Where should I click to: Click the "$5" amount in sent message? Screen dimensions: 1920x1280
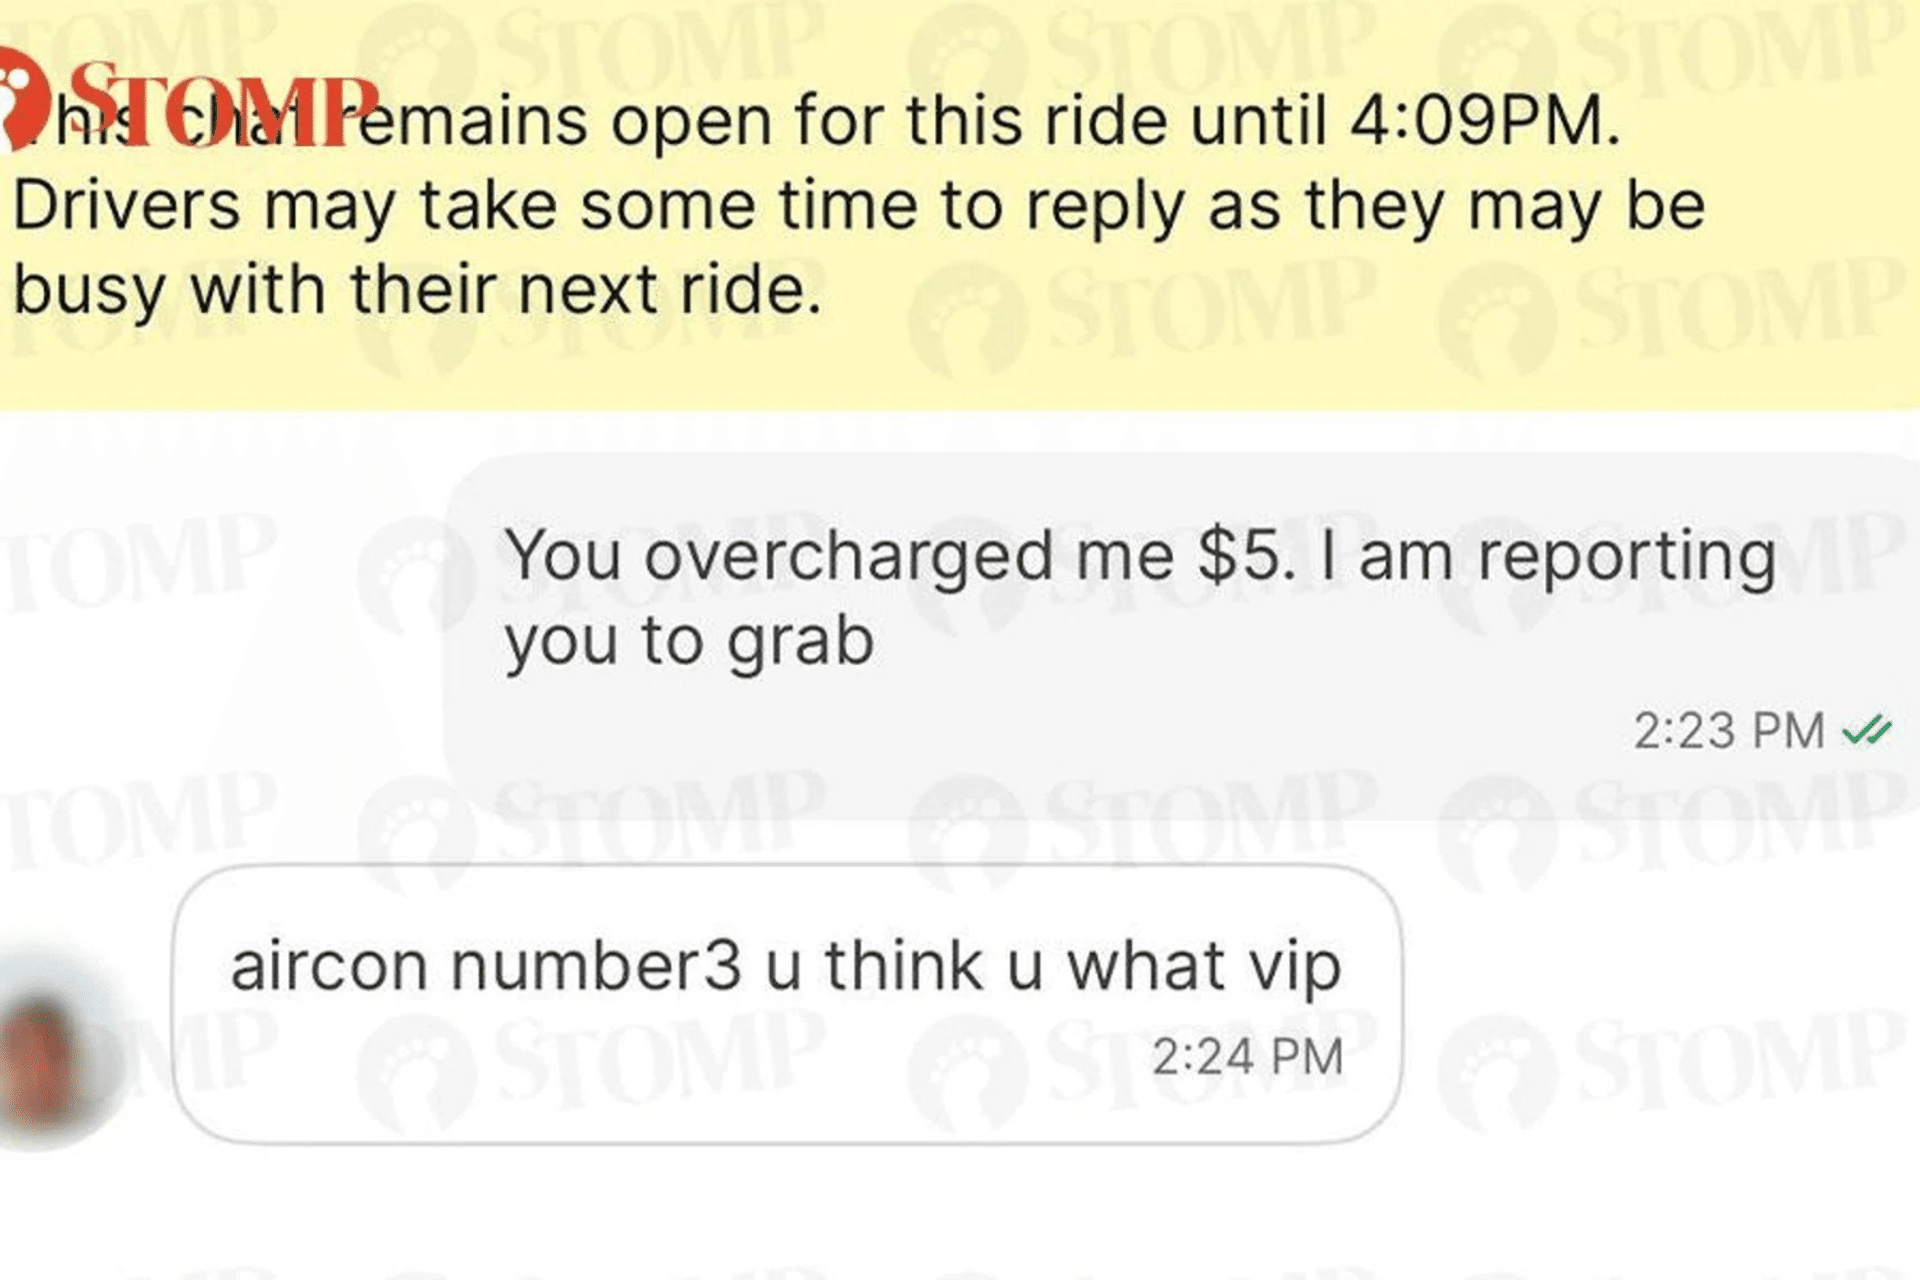(x=1245, y=555)
